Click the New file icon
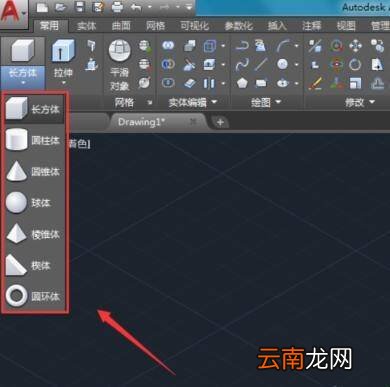The image size is (390, 387). point(42,7)
